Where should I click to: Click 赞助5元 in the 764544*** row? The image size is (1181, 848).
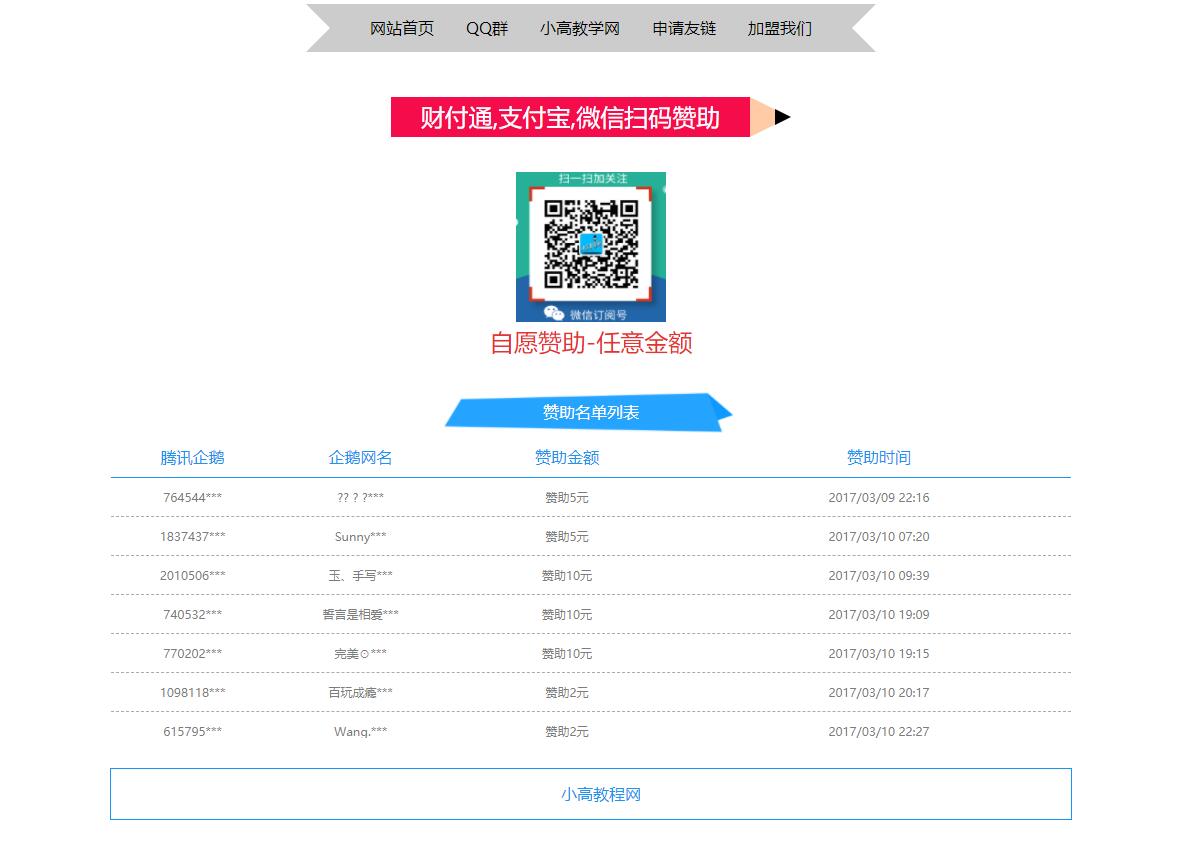(x=566, y=498)
